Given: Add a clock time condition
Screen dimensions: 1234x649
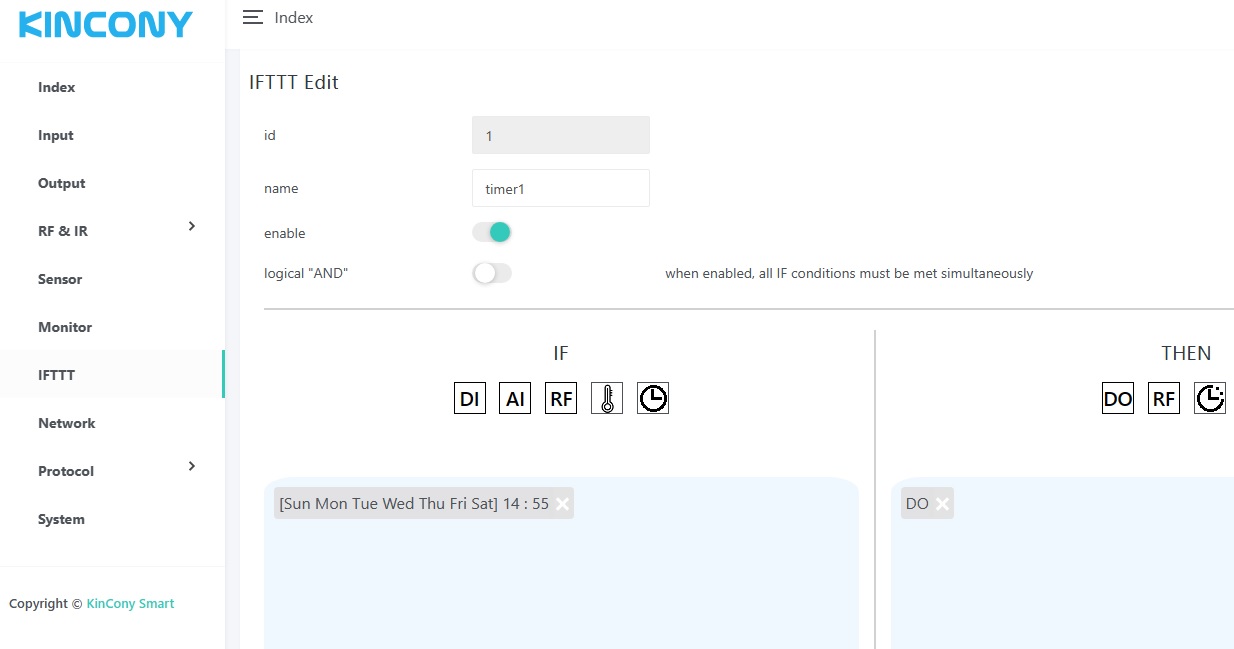Looking at the screenshot, I should [653, 398].
